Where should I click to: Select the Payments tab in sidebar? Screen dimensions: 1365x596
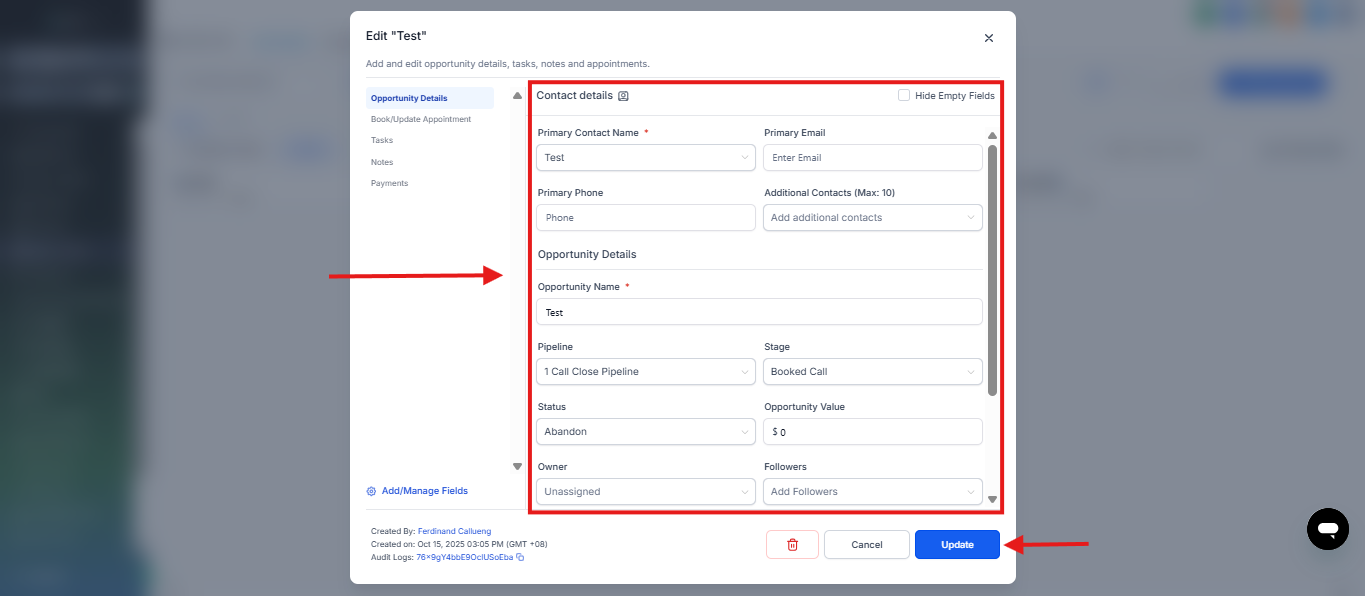click(x=389, y=183)
